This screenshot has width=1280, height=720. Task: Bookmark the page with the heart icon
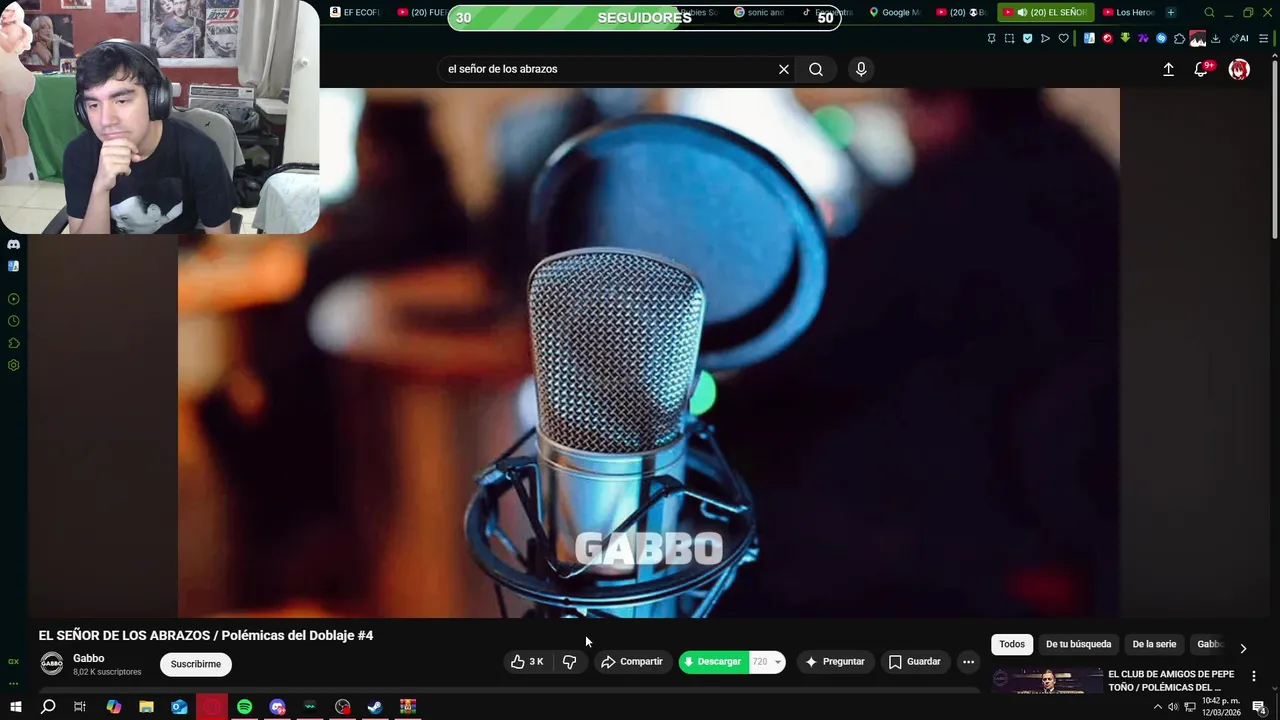[1063, 38]
